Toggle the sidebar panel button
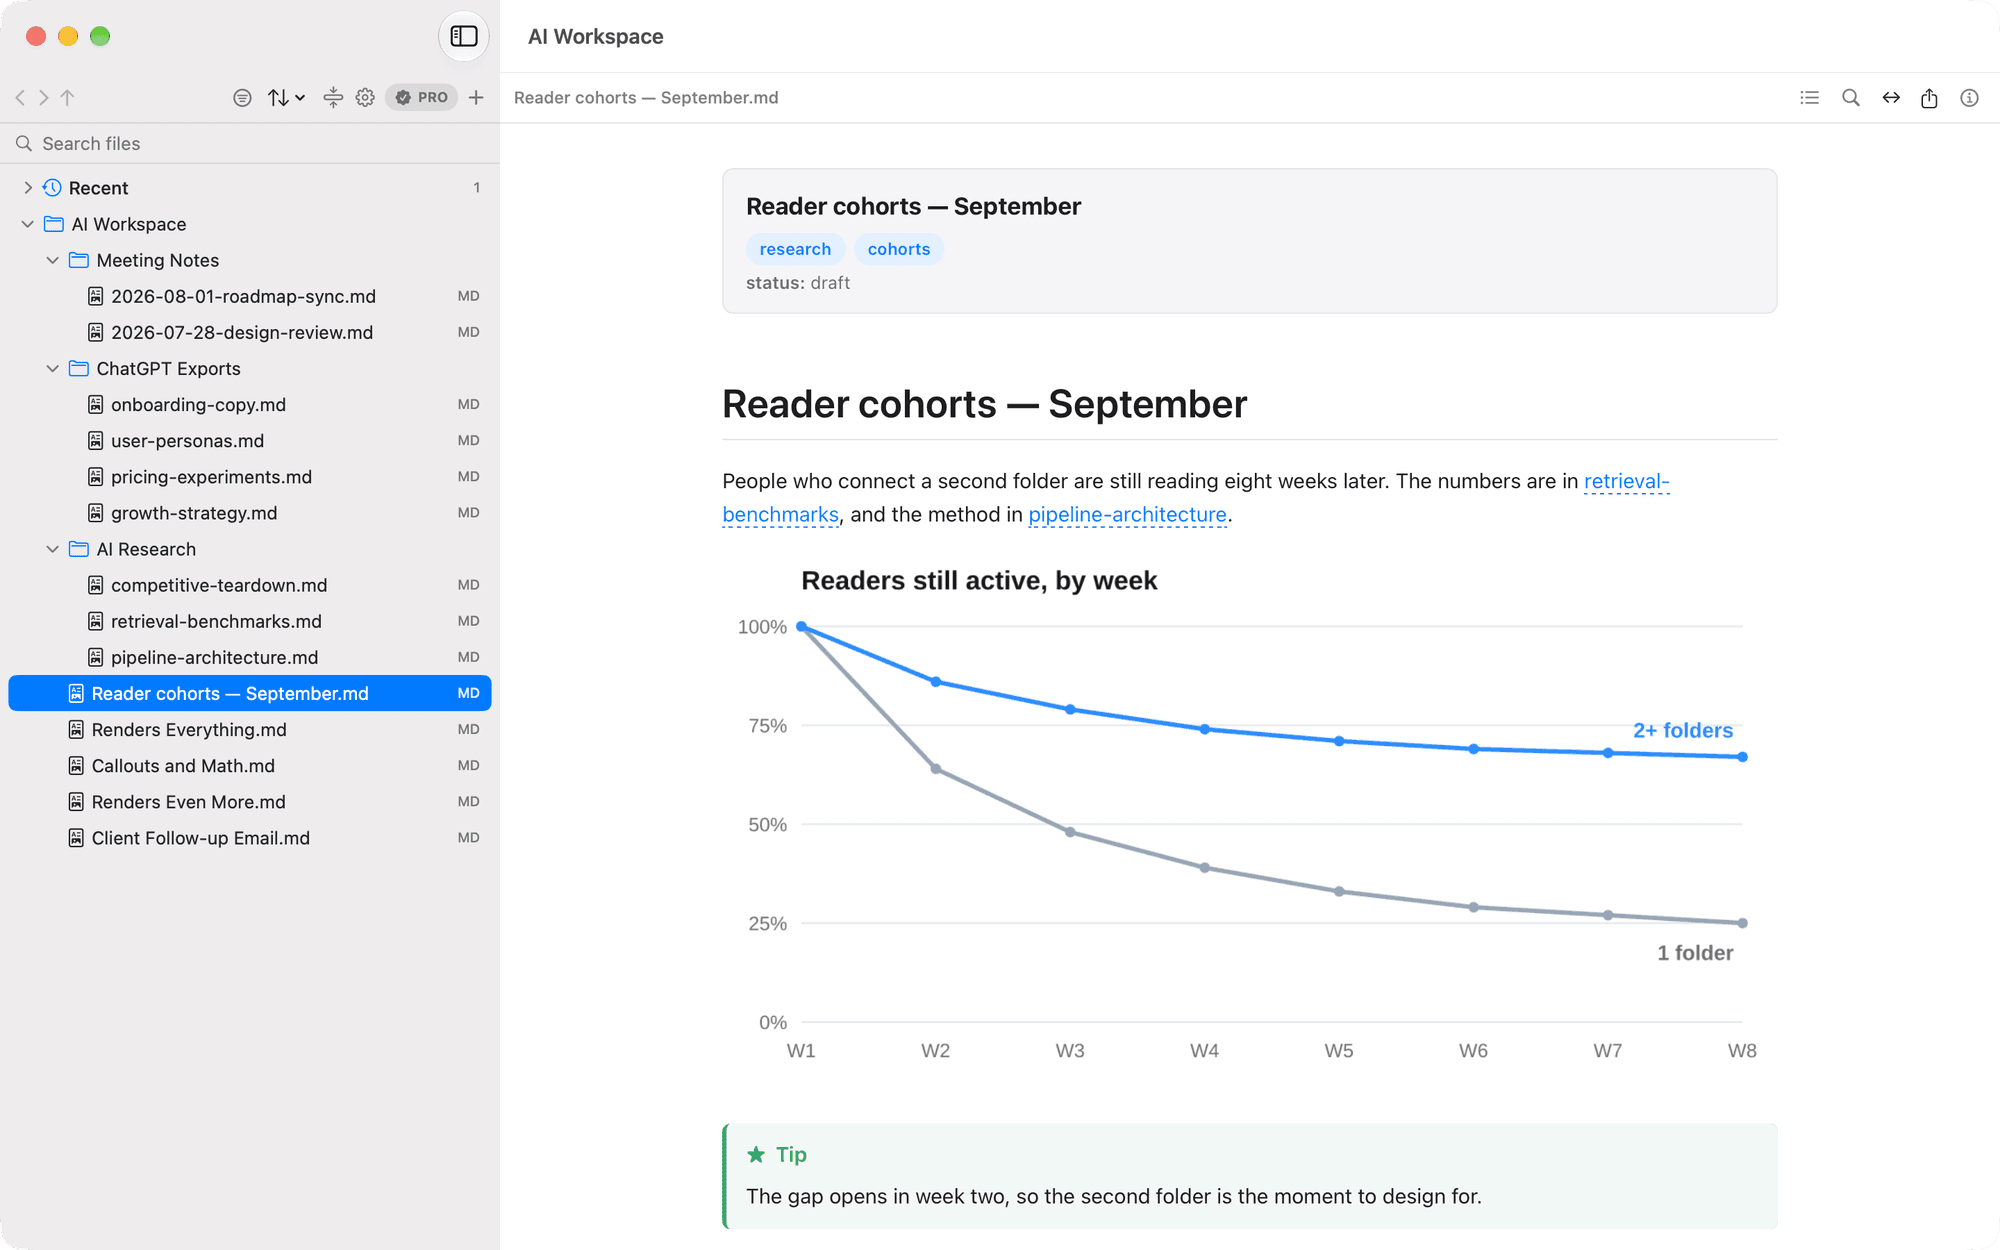The height and width of the screenshot is (1250, 2000). [464, 36]
